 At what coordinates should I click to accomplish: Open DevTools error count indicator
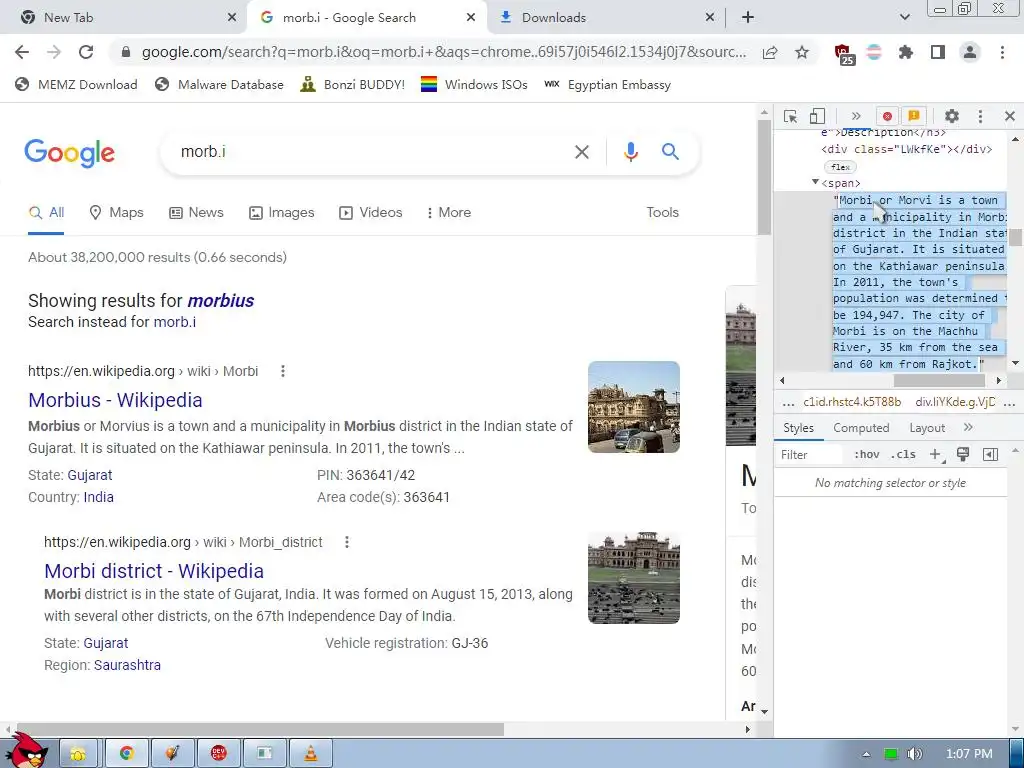click(887, 116)
